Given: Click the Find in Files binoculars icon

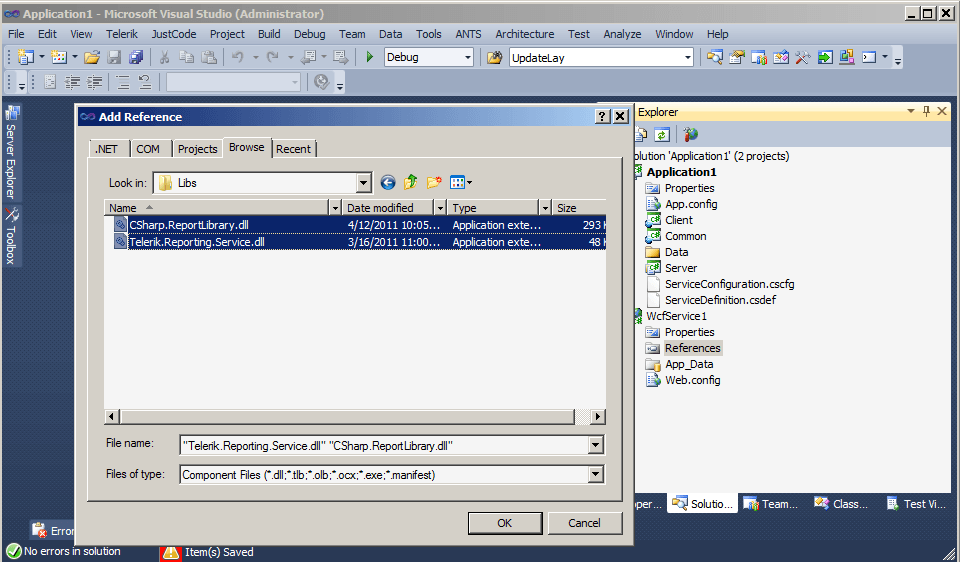Looking at the screenshot, I should click(494, 58).
